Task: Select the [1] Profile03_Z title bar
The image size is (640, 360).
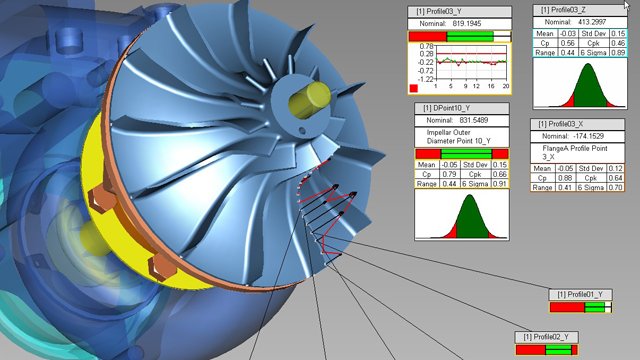Action: click(580, 10)
